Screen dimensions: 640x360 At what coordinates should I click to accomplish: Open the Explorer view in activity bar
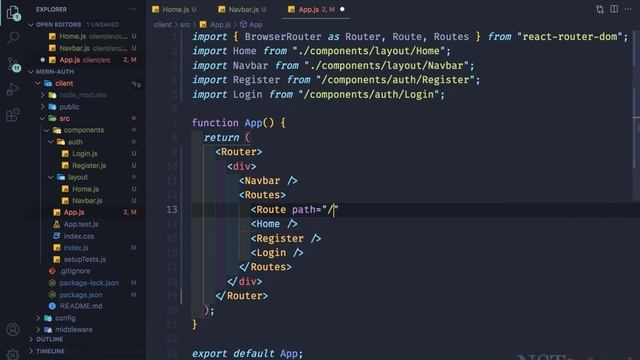(x=13, y=12)
